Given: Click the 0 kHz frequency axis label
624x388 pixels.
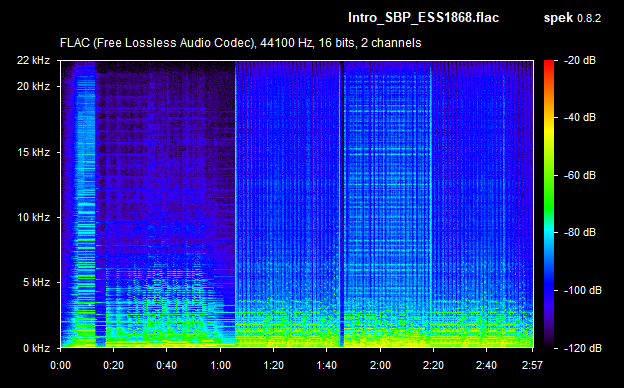Looking at the screenshot, I should click(x=36, y=348).
